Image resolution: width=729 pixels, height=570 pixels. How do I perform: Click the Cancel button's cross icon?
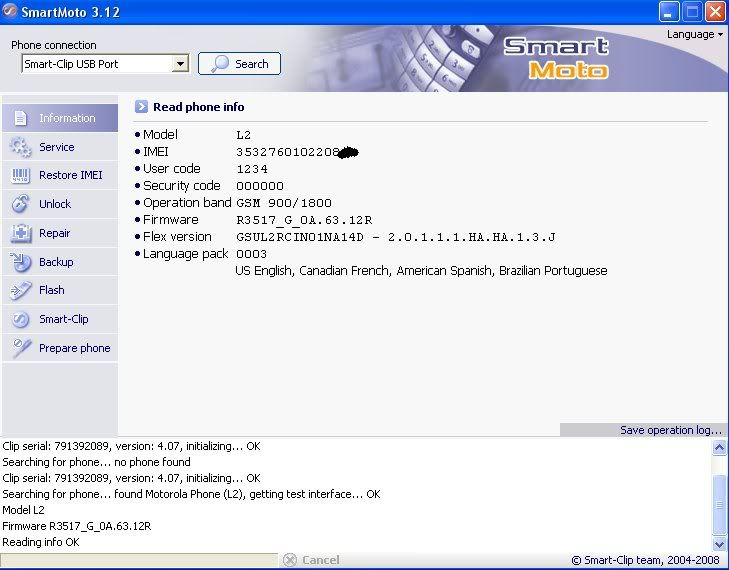[x=290, y=560]
